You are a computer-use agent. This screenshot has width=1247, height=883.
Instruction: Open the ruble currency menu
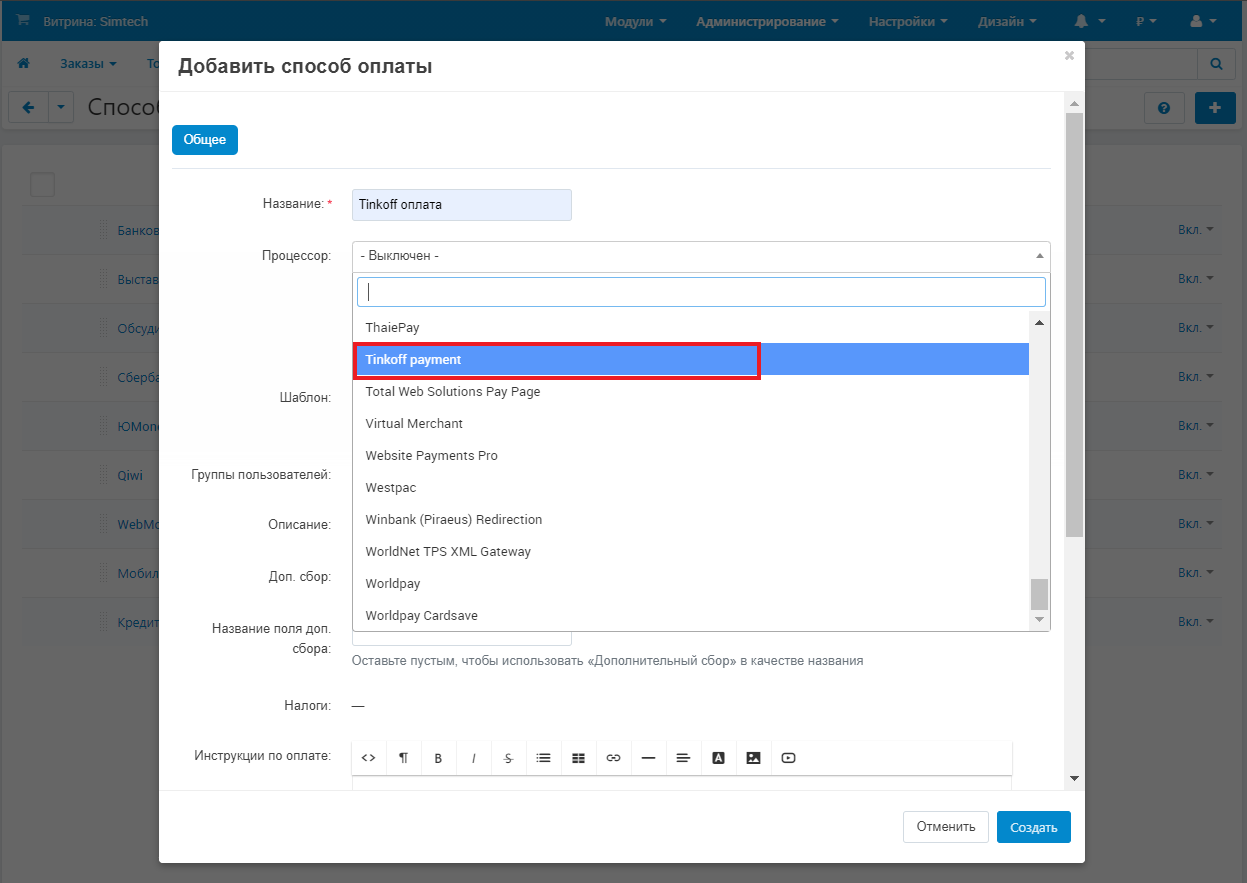[x=1146, y=21]
